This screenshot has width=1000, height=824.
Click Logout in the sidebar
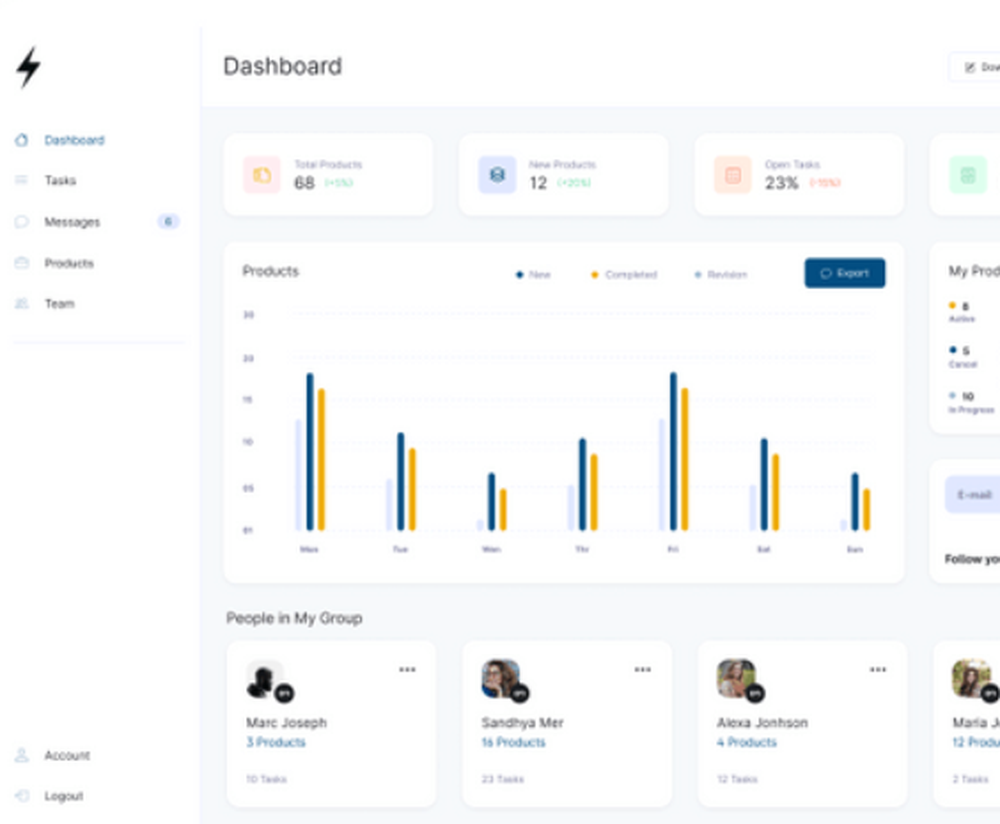click(64, 796)
